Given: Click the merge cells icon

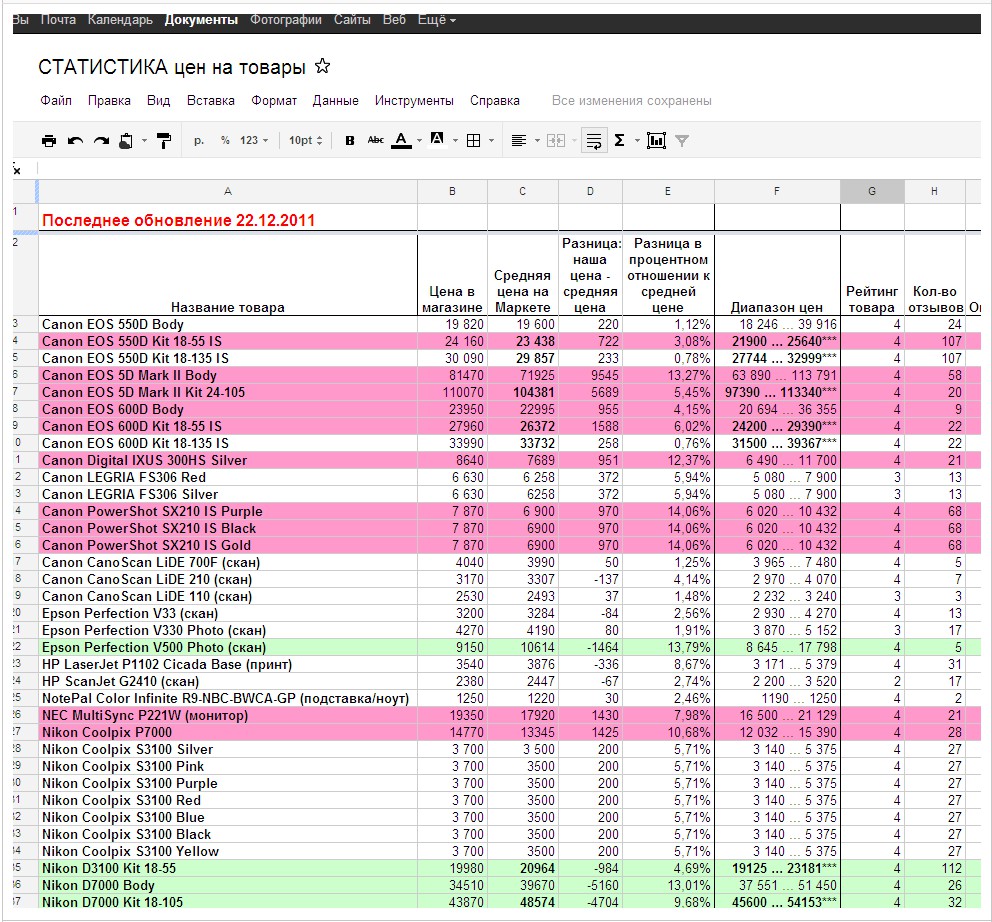Looking at the screenshot, I should coord(556,140).
